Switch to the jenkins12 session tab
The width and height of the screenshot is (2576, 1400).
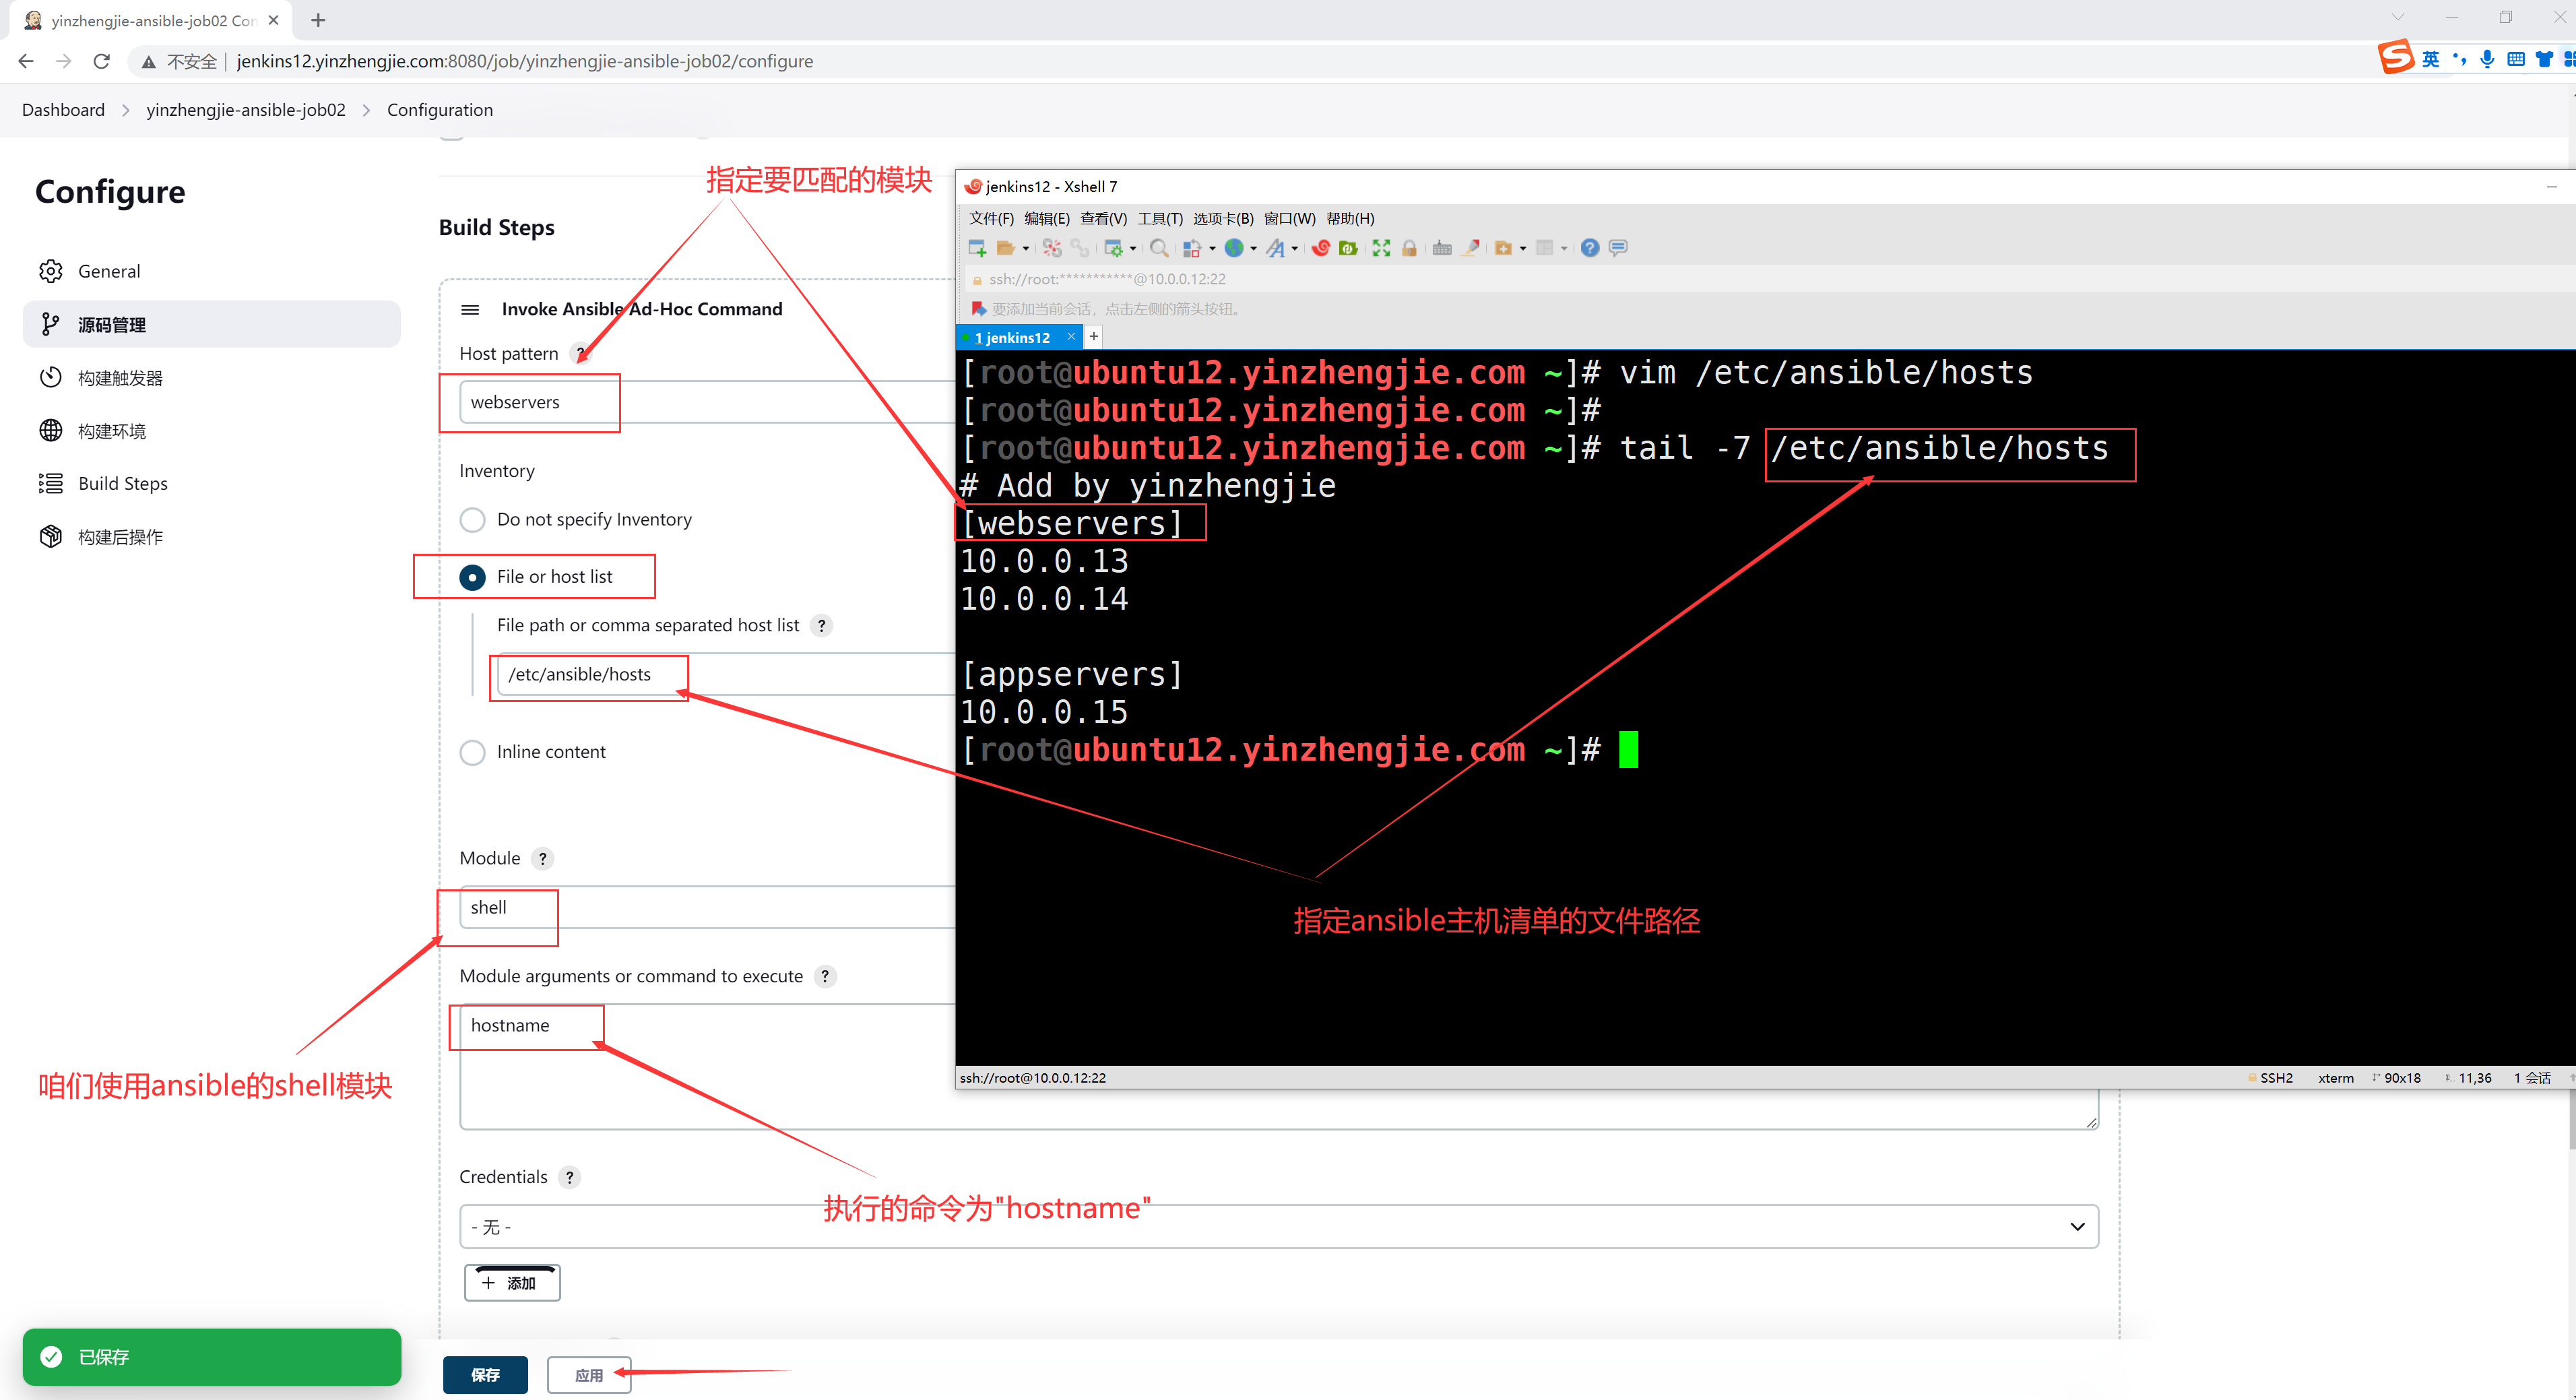click(x=1013, y=337)
